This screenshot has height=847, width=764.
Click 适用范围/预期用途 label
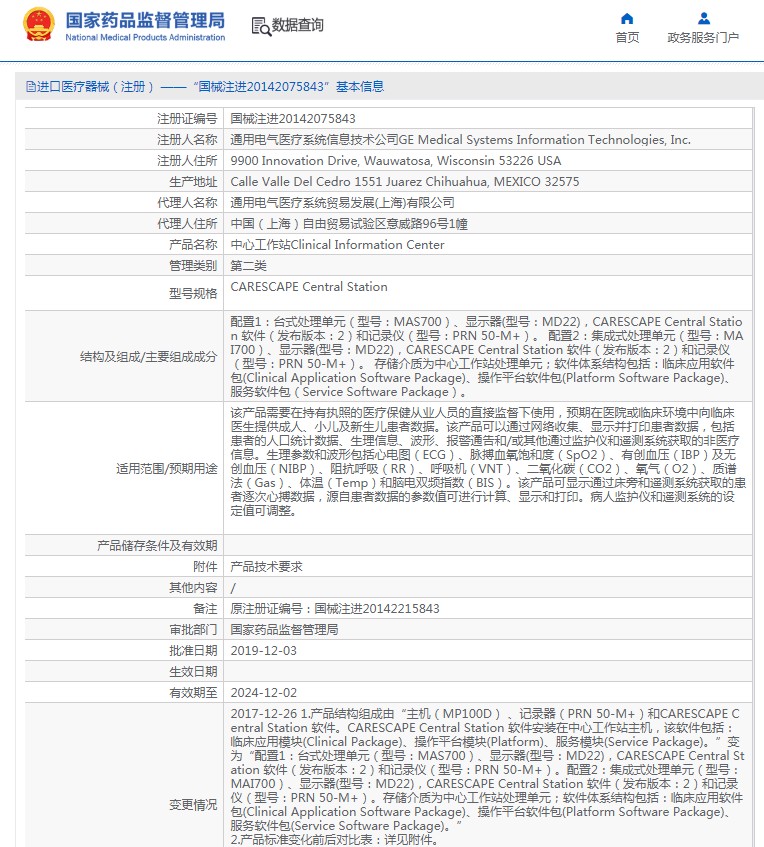pyautogui.click(x=166, y=468)
